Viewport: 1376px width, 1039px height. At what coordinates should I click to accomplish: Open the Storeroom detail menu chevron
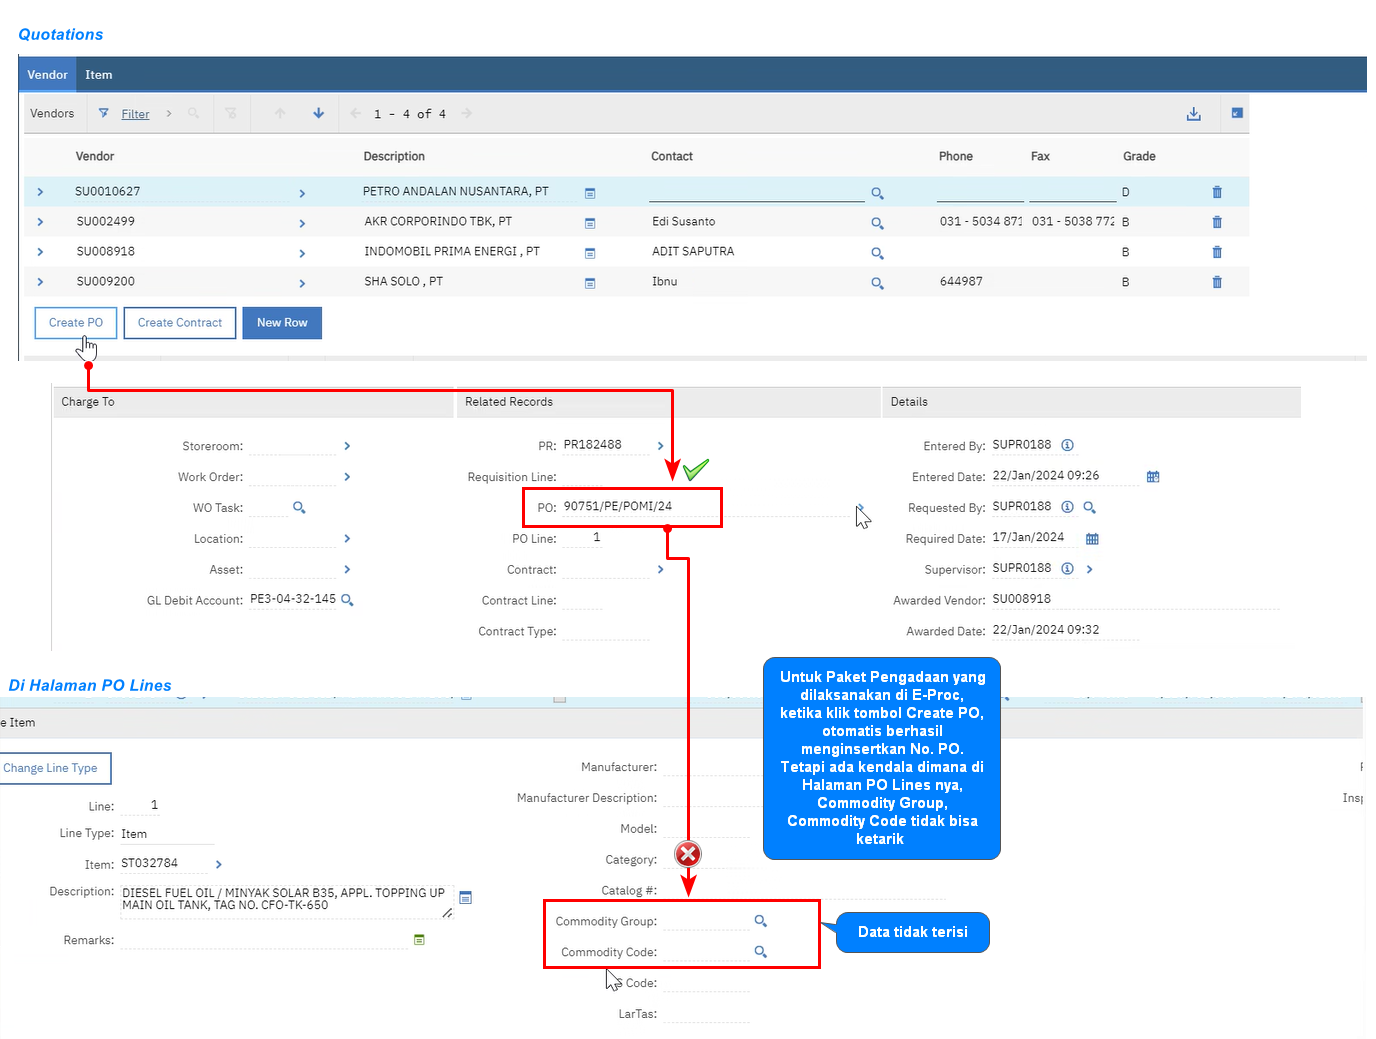tap(347, 446)
